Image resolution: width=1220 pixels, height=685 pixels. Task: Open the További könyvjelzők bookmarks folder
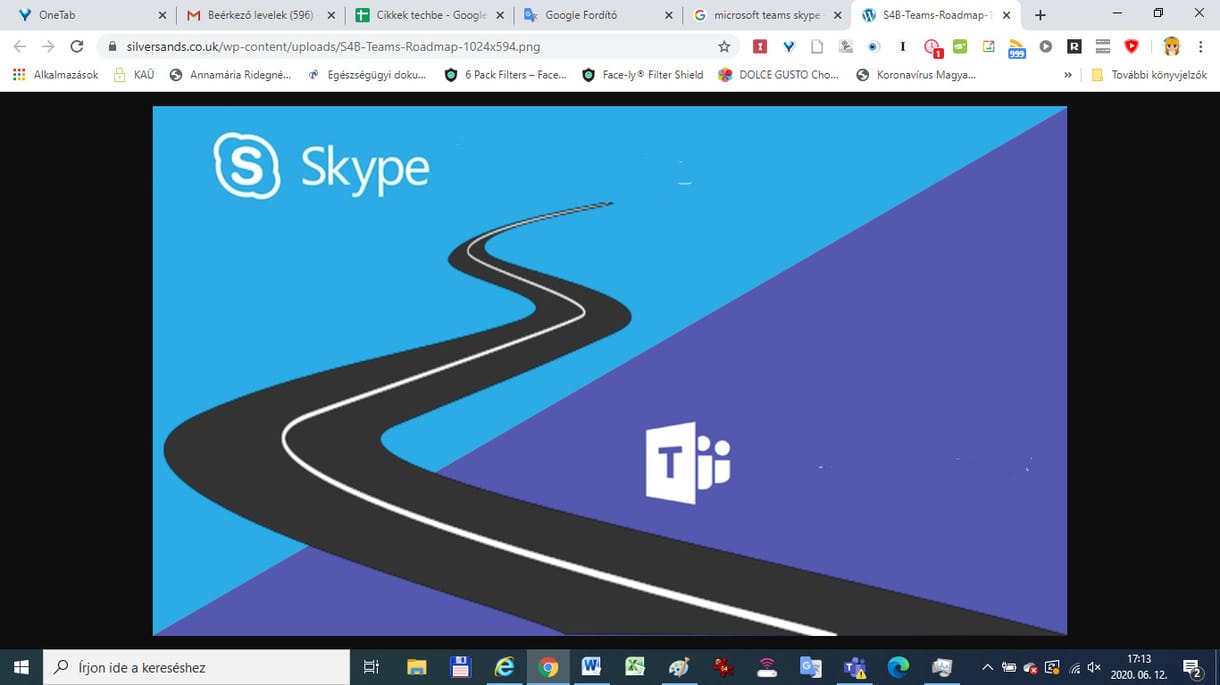tap(1148, 75)
